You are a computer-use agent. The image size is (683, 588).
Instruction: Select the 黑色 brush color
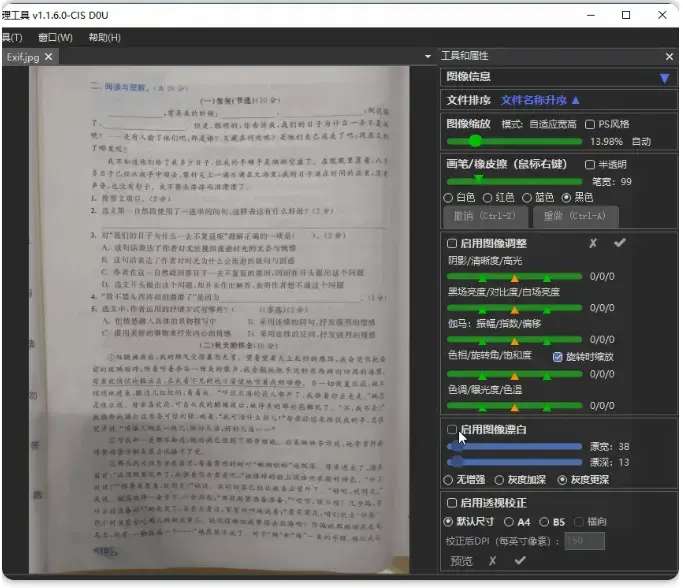566,198
